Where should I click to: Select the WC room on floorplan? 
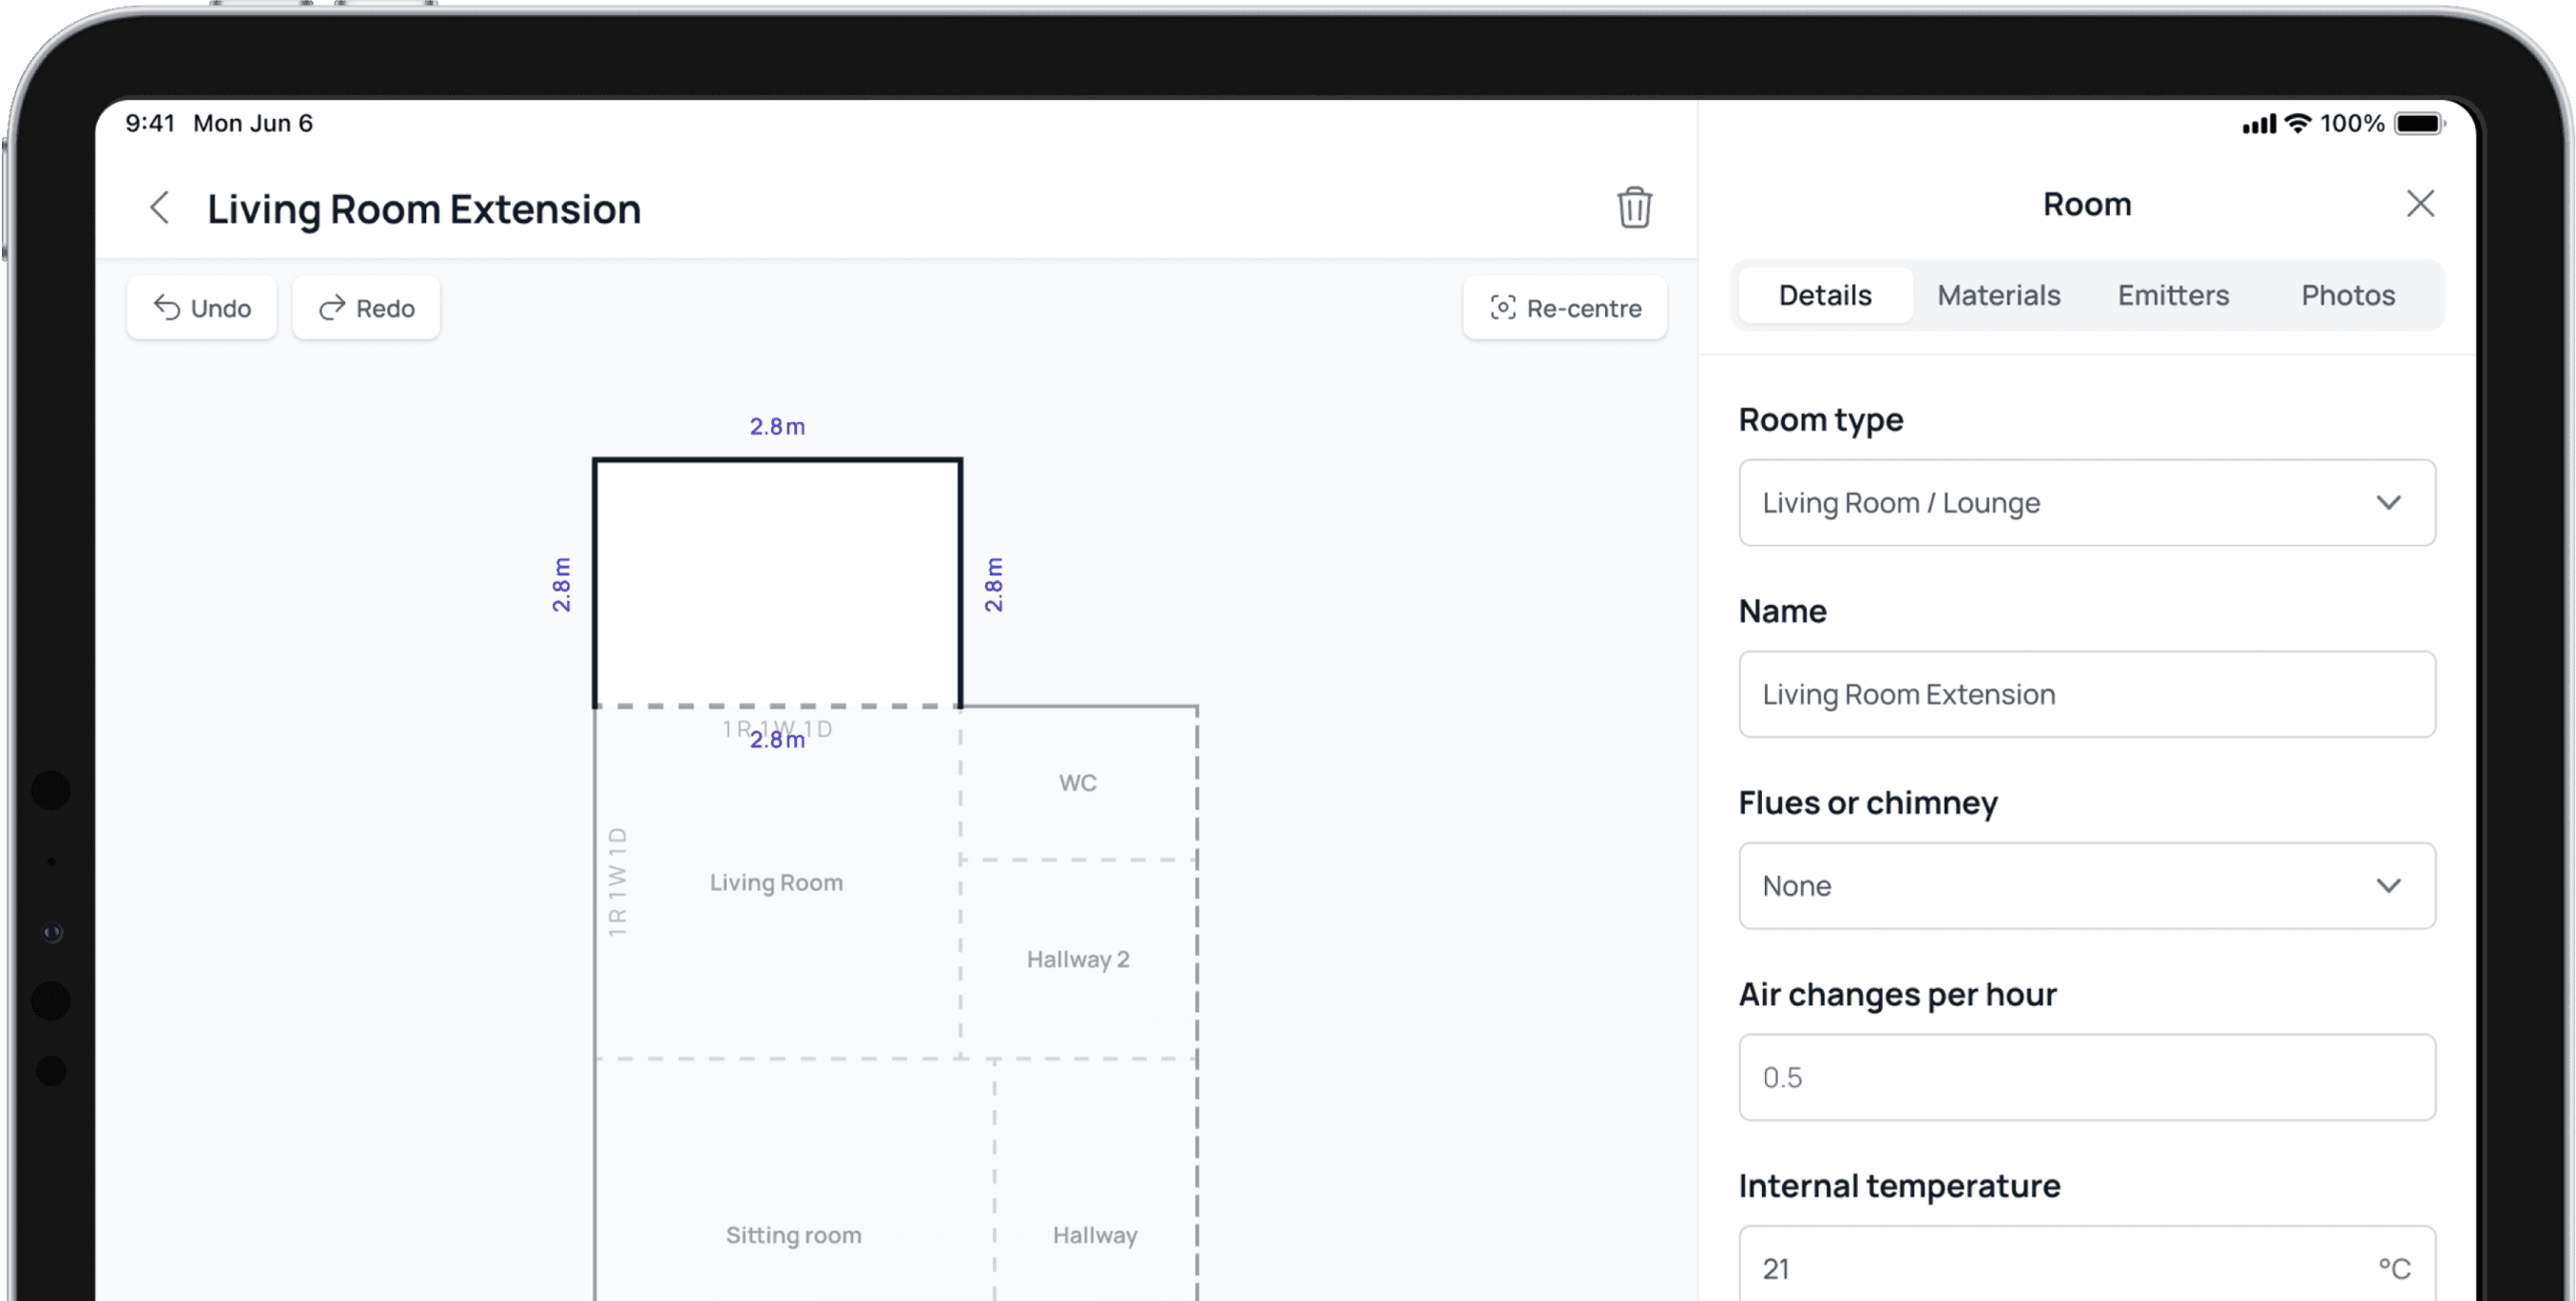pyautogui.click(x=1078, y=783)
